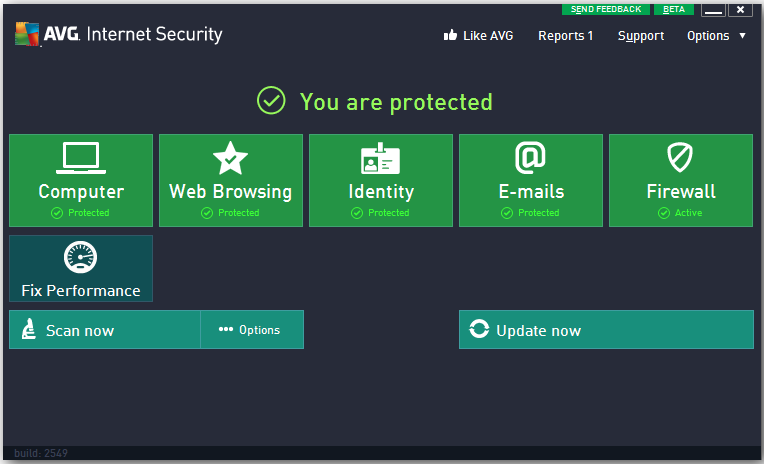
Task: Open the Fix Performance tile
Action: [x=81, y=269]
